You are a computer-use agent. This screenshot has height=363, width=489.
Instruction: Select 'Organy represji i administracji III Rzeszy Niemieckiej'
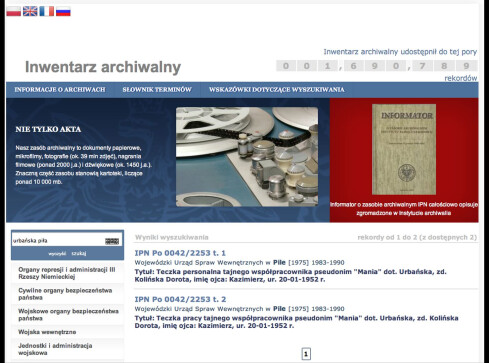[67, 273]
